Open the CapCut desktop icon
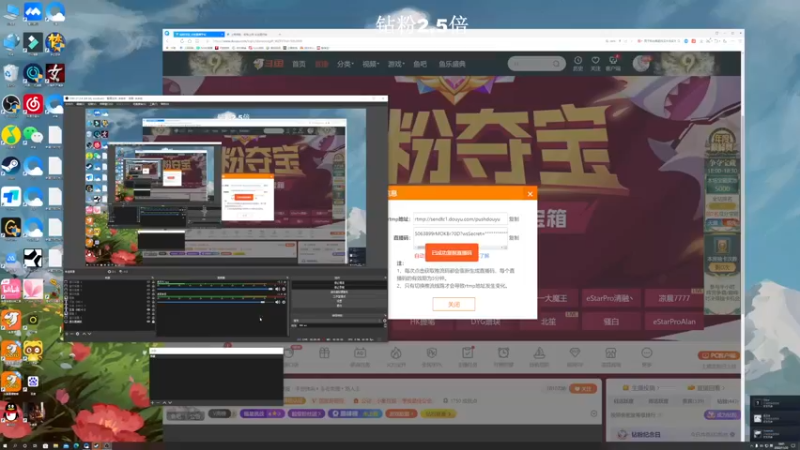Image resolution: width=800 pixels, height=450 pixels. click(33, 258)
